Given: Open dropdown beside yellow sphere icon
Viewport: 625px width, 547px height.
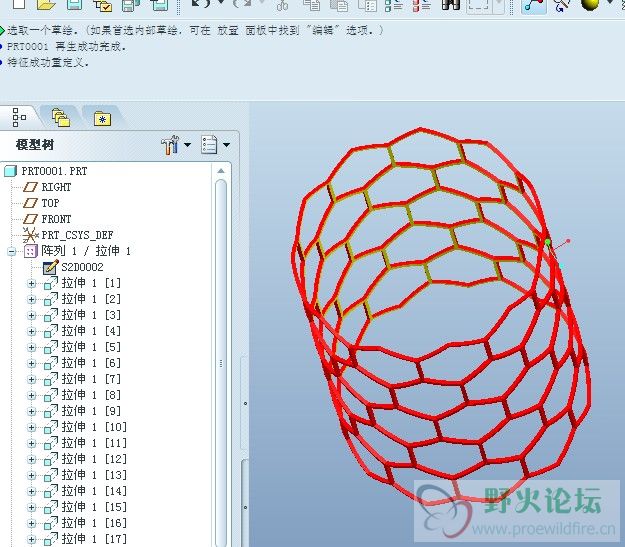Looking at the screenshot, I should [610, 3].
